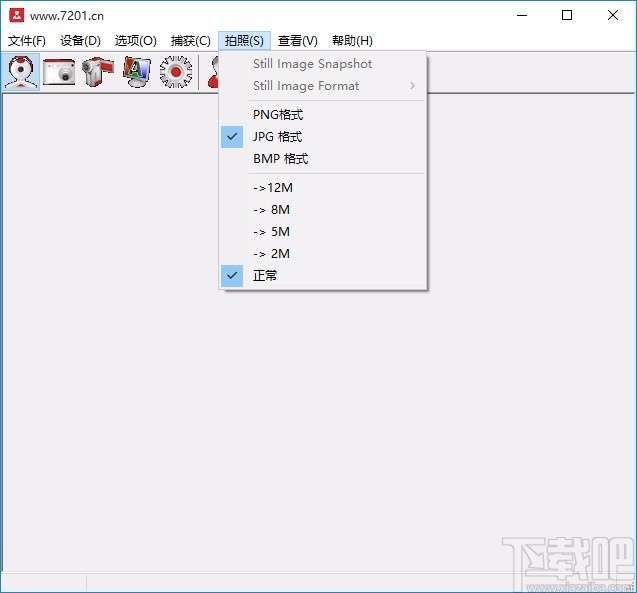
Task: Maximize the www.7201.cn window
Action: [x=567, y=15]
